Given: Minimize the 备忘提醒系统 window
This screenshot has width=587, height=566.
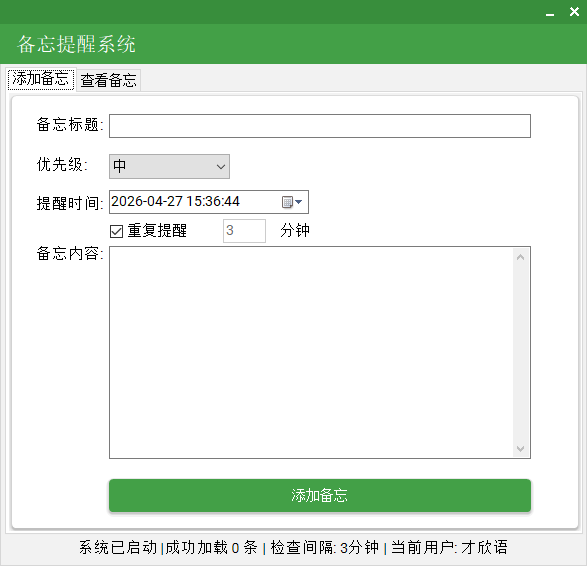Looking at the screenshot, I should [550, 13].
